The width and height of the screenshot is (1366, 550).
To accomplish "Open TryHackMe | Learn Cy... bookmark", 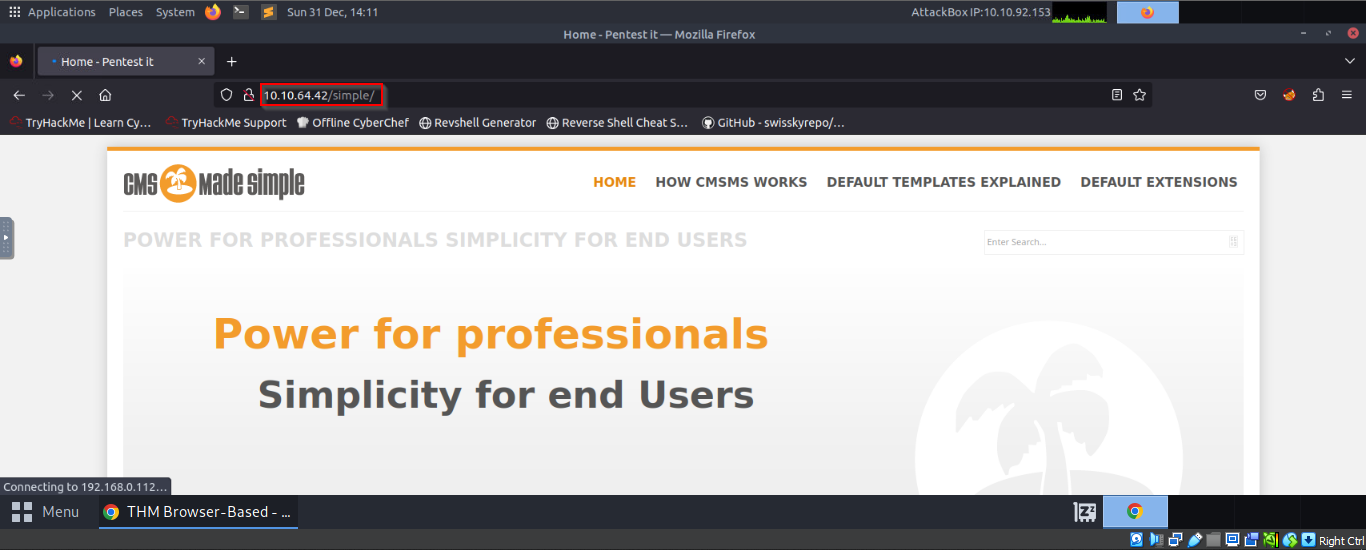I will point(81,123).
